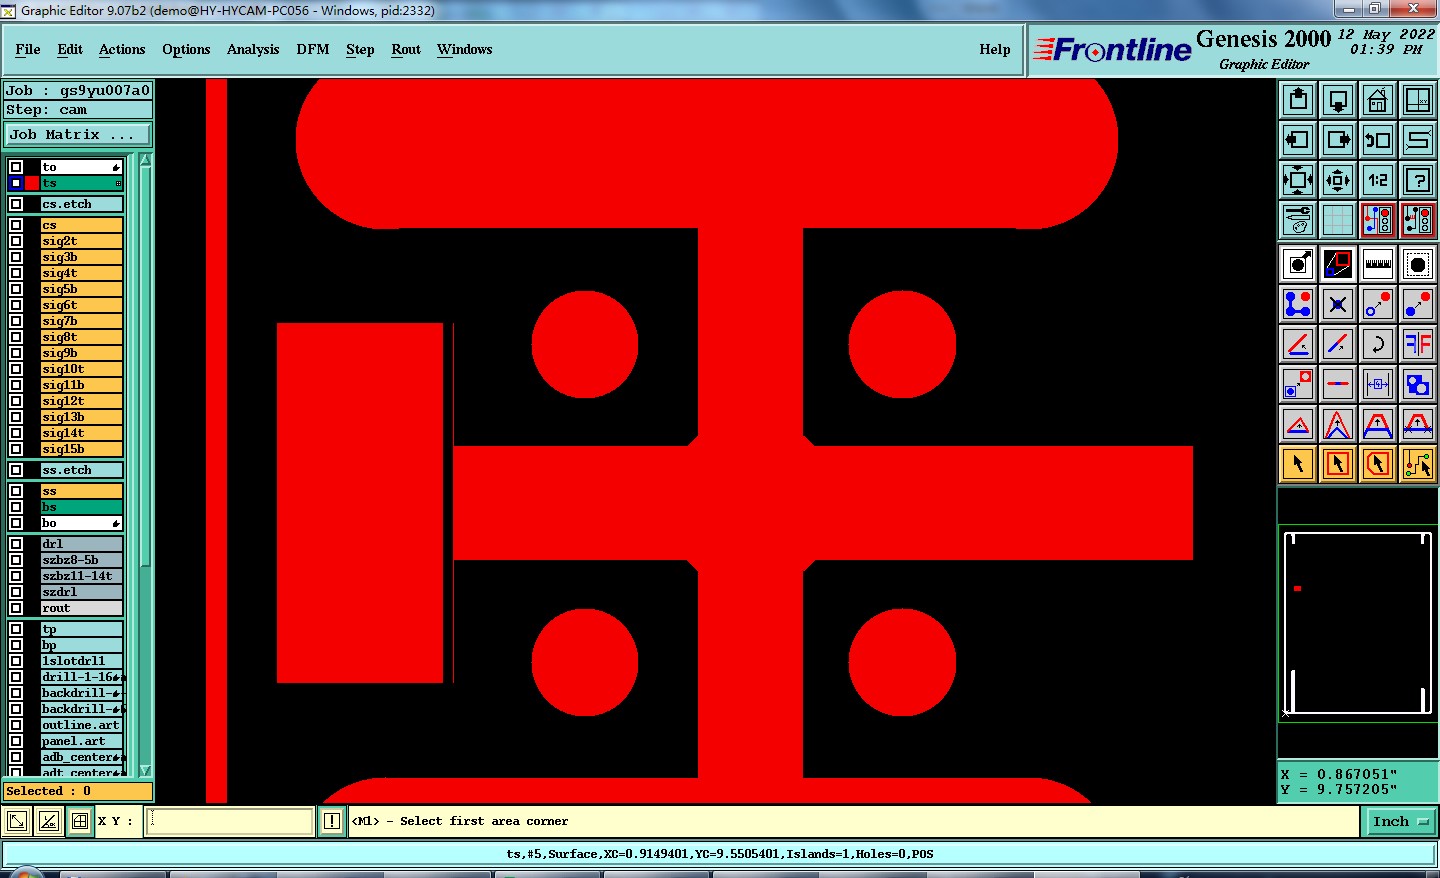Open the Analysis menu
Viewport: 1440px width, 878px height.
(253, 49)
